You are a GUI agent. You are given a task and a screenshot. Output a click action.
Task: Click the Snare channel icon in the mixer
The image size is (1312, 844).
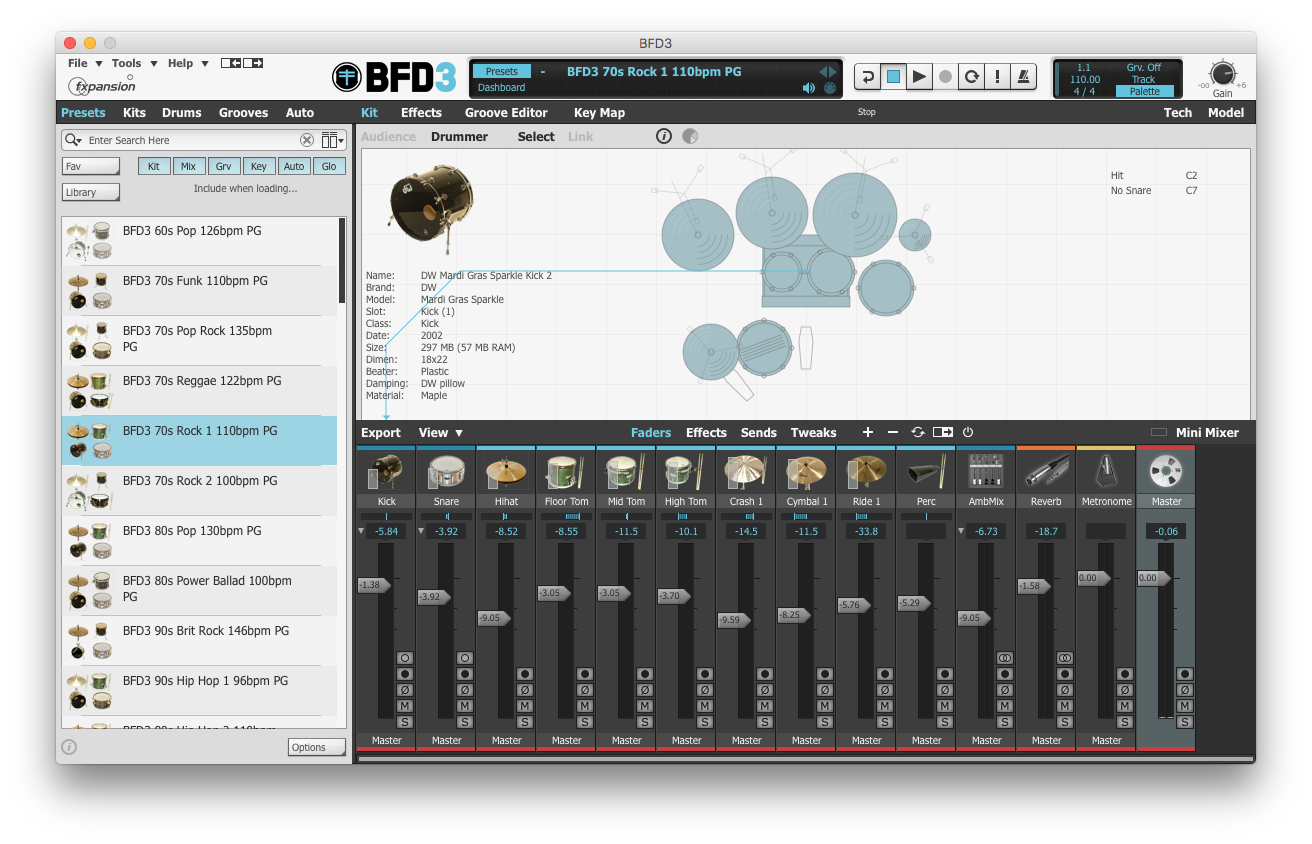click(446, 471)
